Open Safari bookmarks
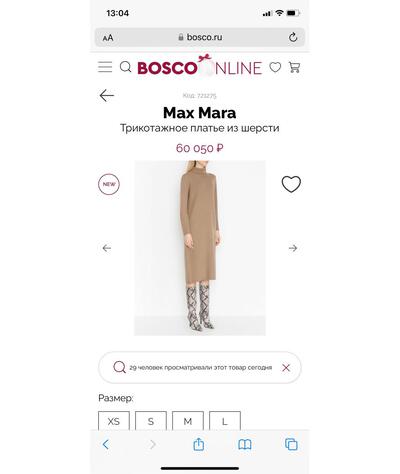The height and width of the screenshot is (474, 400). [x=245, y=444]
